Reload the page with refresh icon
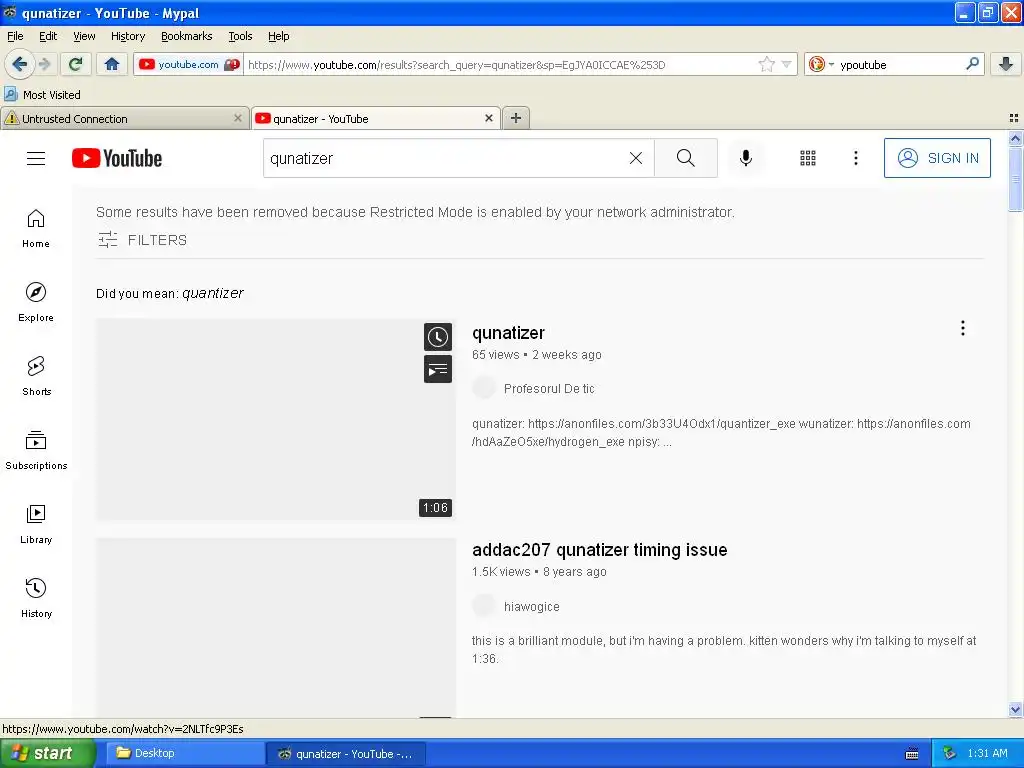The height and width of the screenshot is (768, 1024). point(76,64)
